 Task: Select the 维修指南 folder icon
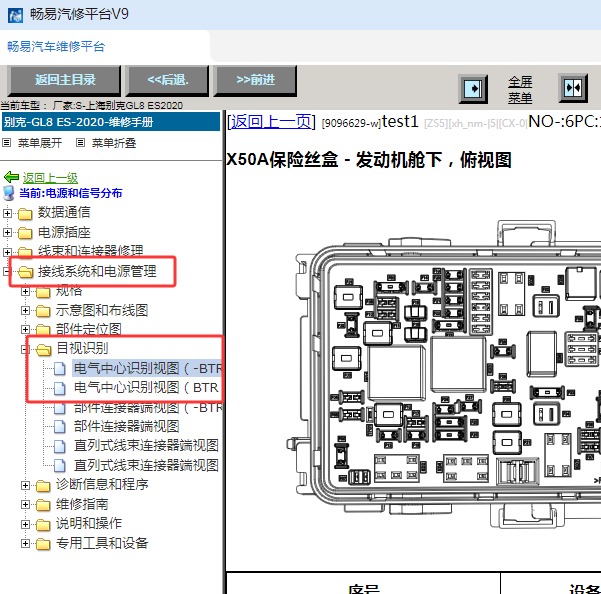(x=43, y=505)
